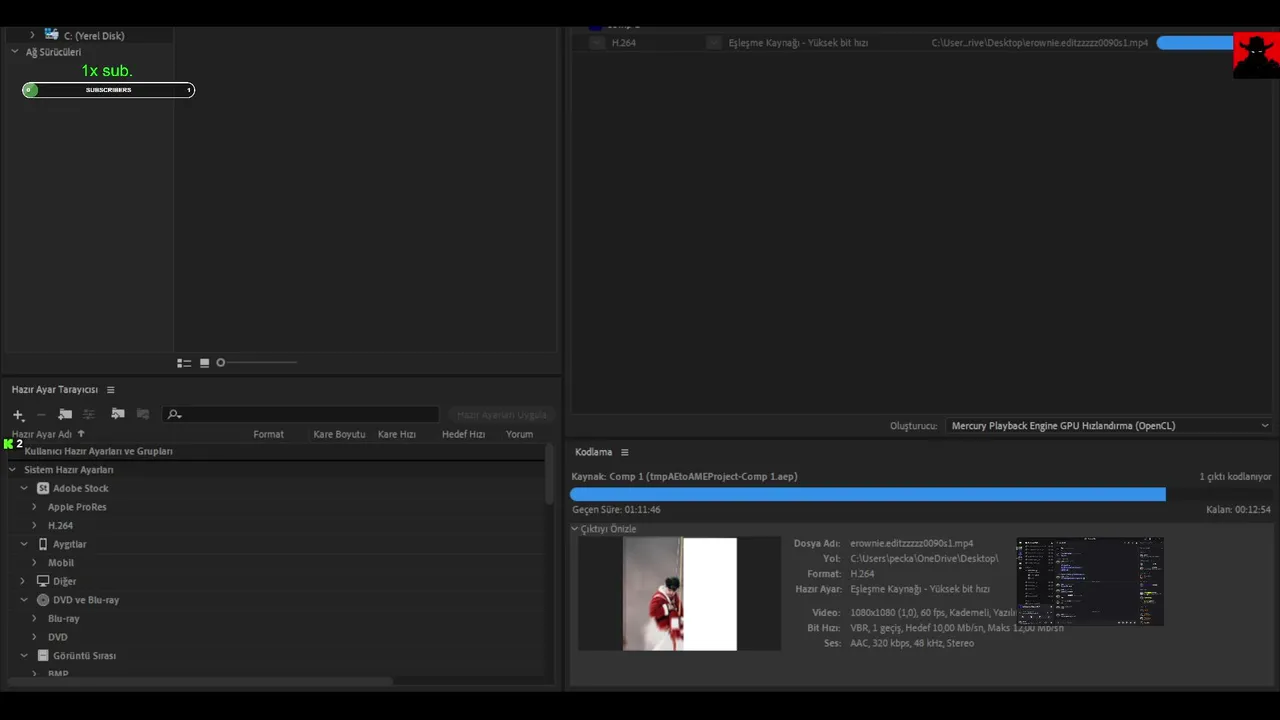The image size is (1280, 720).
Task: Click the Görüntü Sırası group icon
Action: coord(43,656)
